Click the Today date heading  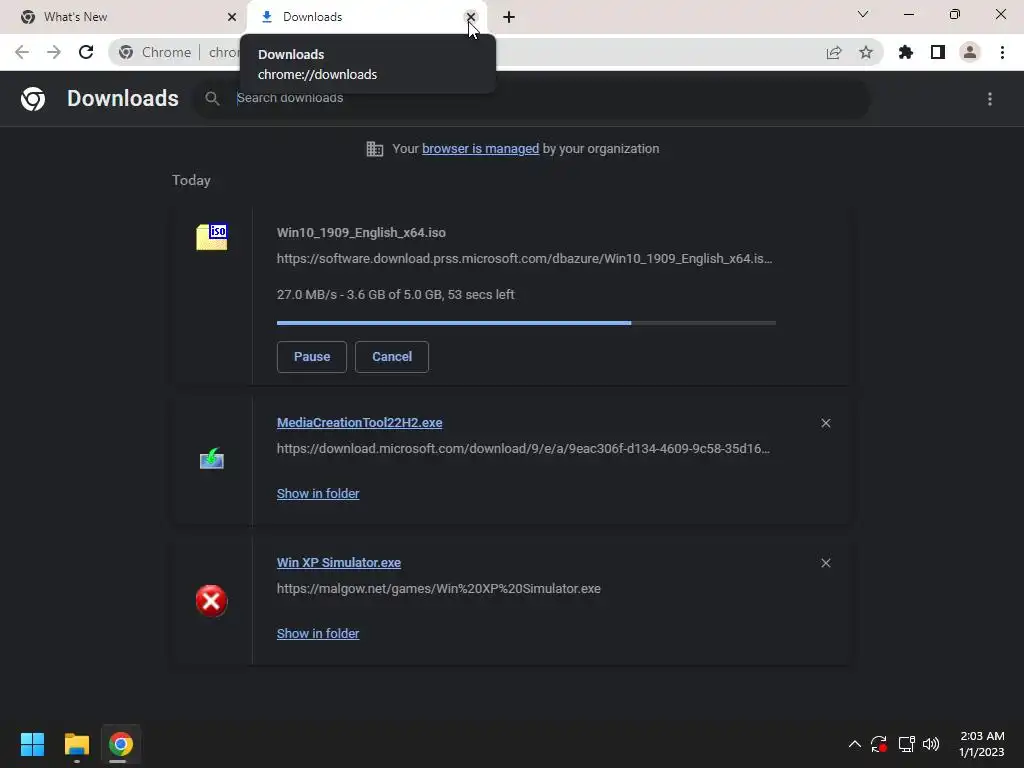(x=191, y=180)
